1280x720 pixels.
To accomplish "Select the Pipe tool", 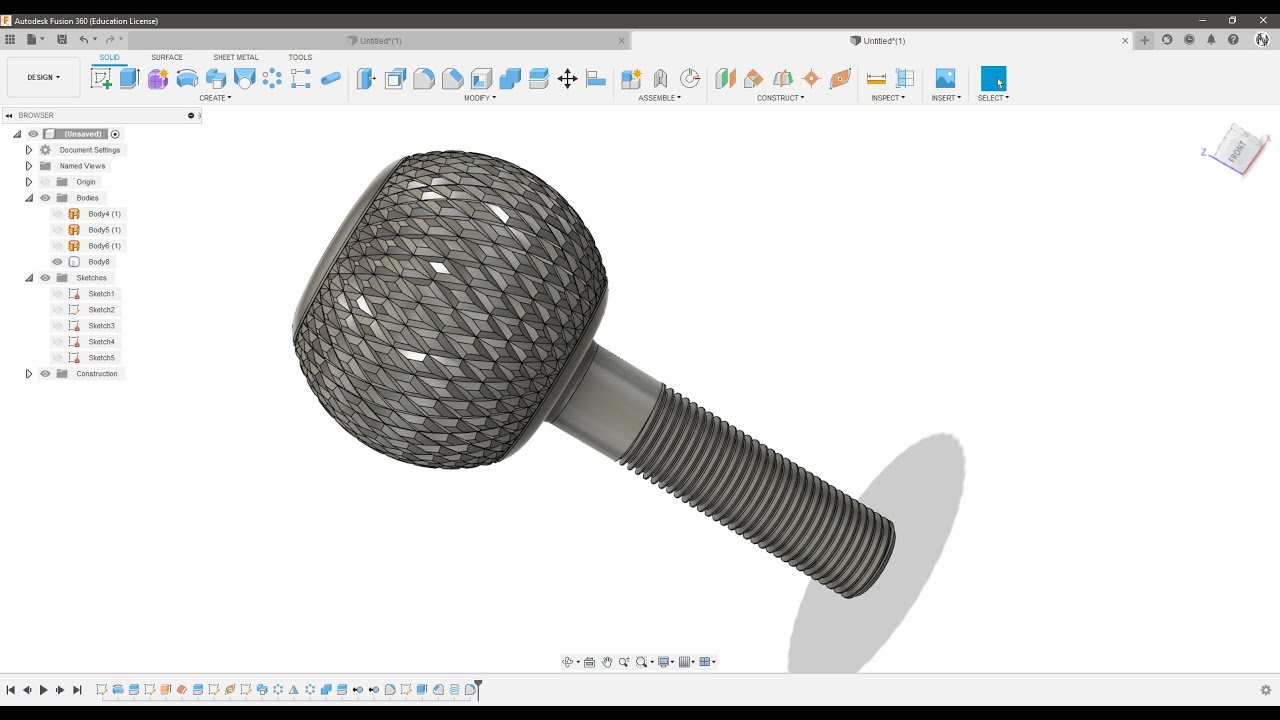I will (x=331, y=79).
